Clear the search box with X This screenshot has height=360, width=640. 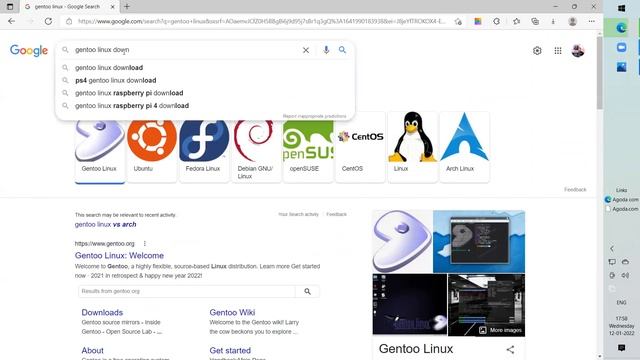pyautogui.click(x=306, y=50)
